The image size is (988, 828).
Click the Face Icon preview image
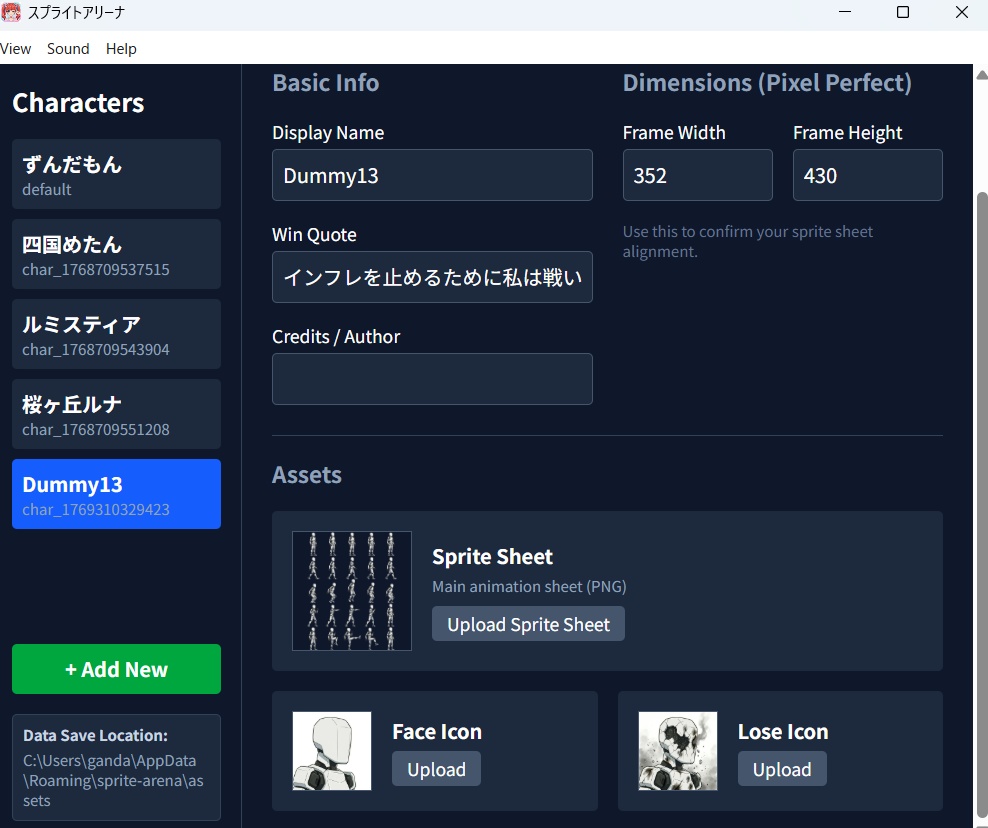point(331,751)
